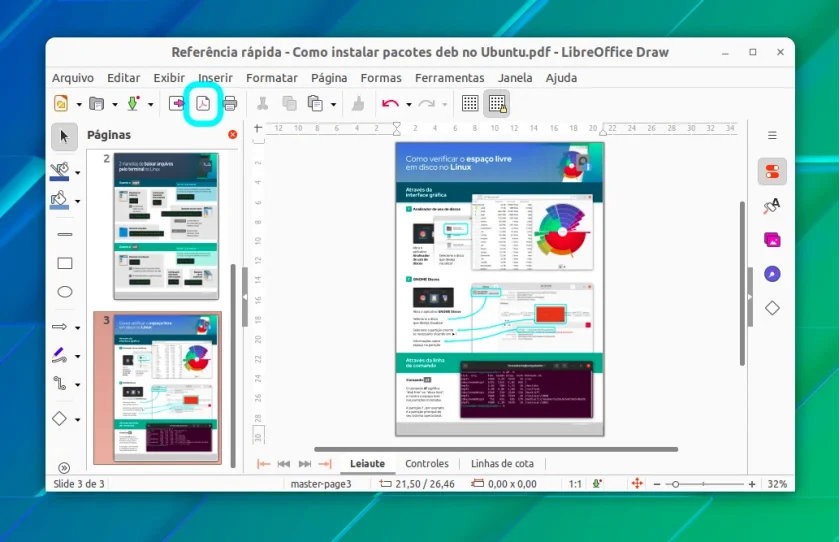Show more drawing tools chevron
This screenshot has width=840, height=542.
click(64, 468)
